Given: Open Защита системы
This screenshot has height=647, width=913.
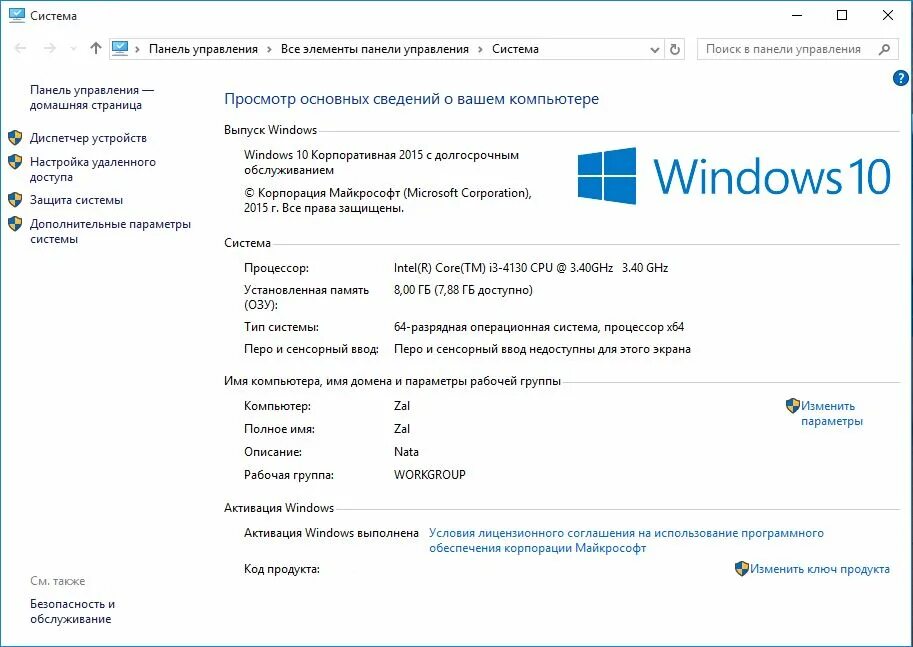Looking at the screenshot, I should coord(76,200).
